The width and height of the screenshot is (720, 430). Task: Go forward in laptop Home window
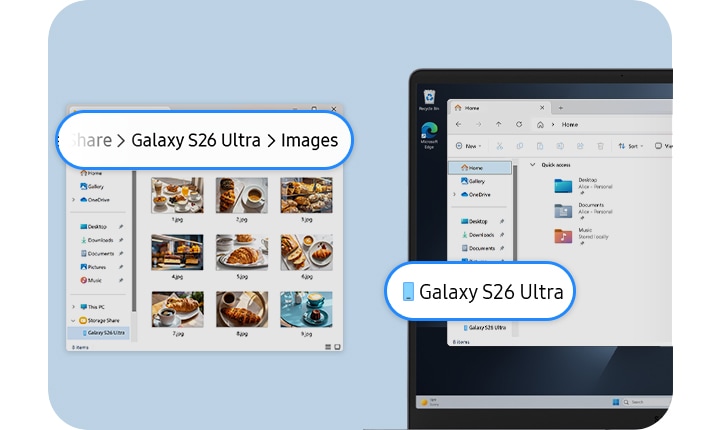(x=478, y=124)
